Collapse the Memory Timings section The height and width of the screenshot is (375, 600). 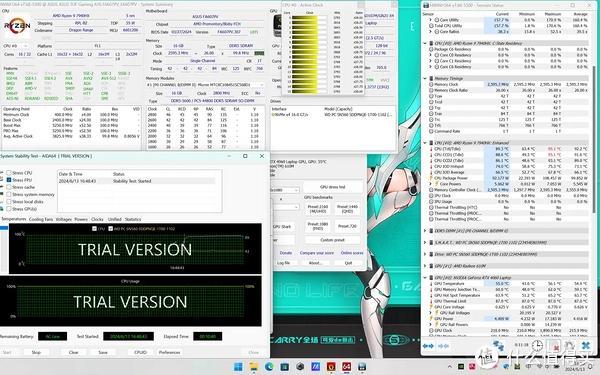[x=425, y=78]
